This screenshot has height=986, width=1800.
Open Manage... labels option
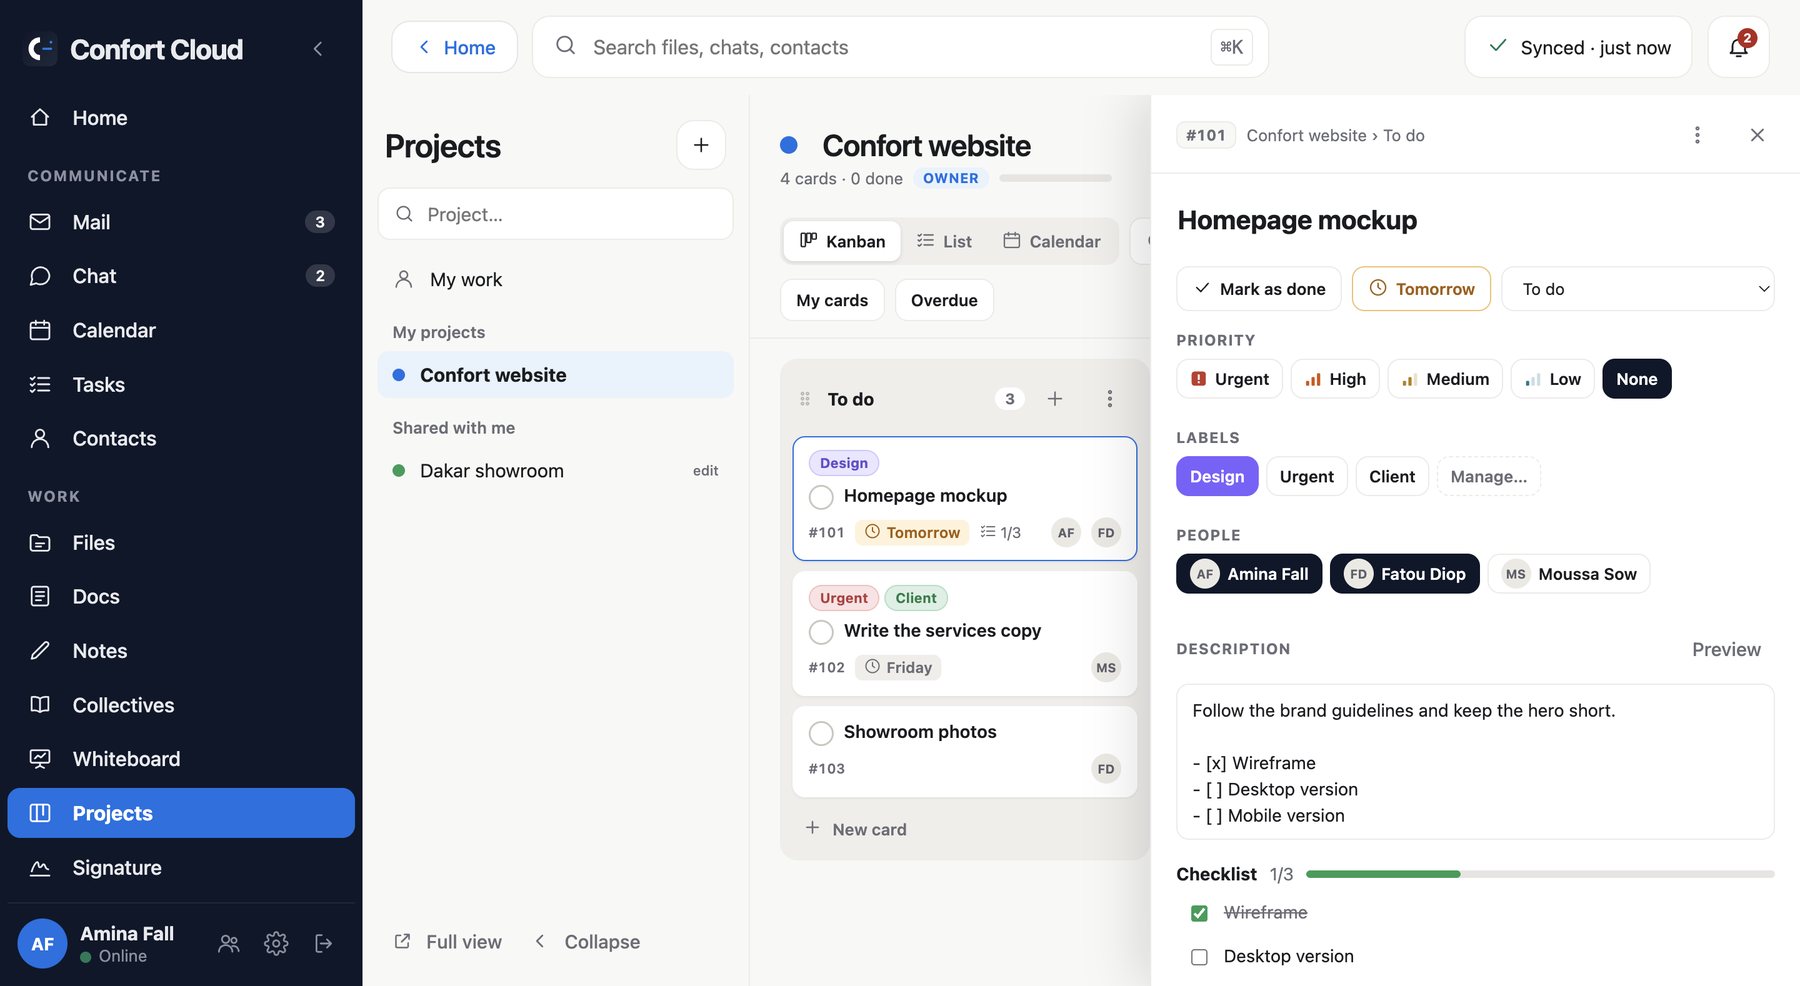point(1488,477)
